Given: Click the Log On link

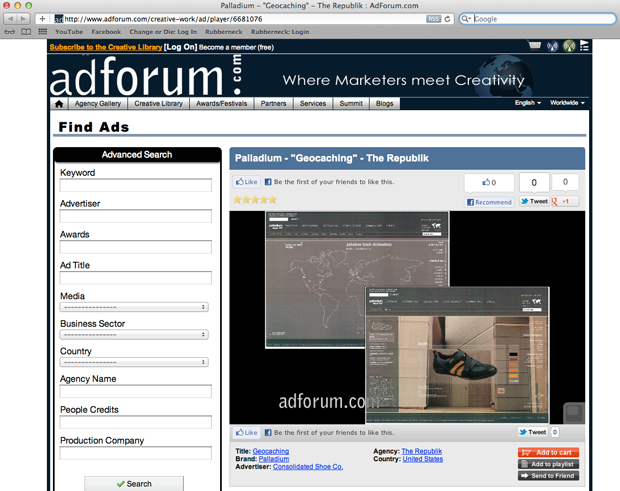Looking at the screenshot, I should [x=180, y=47].
